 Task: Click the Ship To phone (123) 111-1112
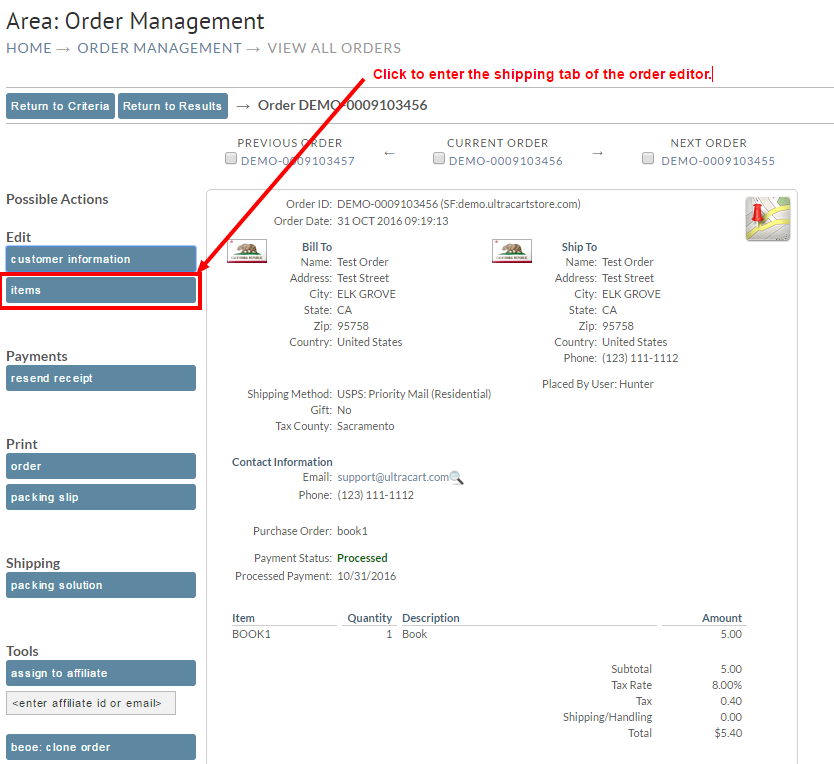pos(640,358)
